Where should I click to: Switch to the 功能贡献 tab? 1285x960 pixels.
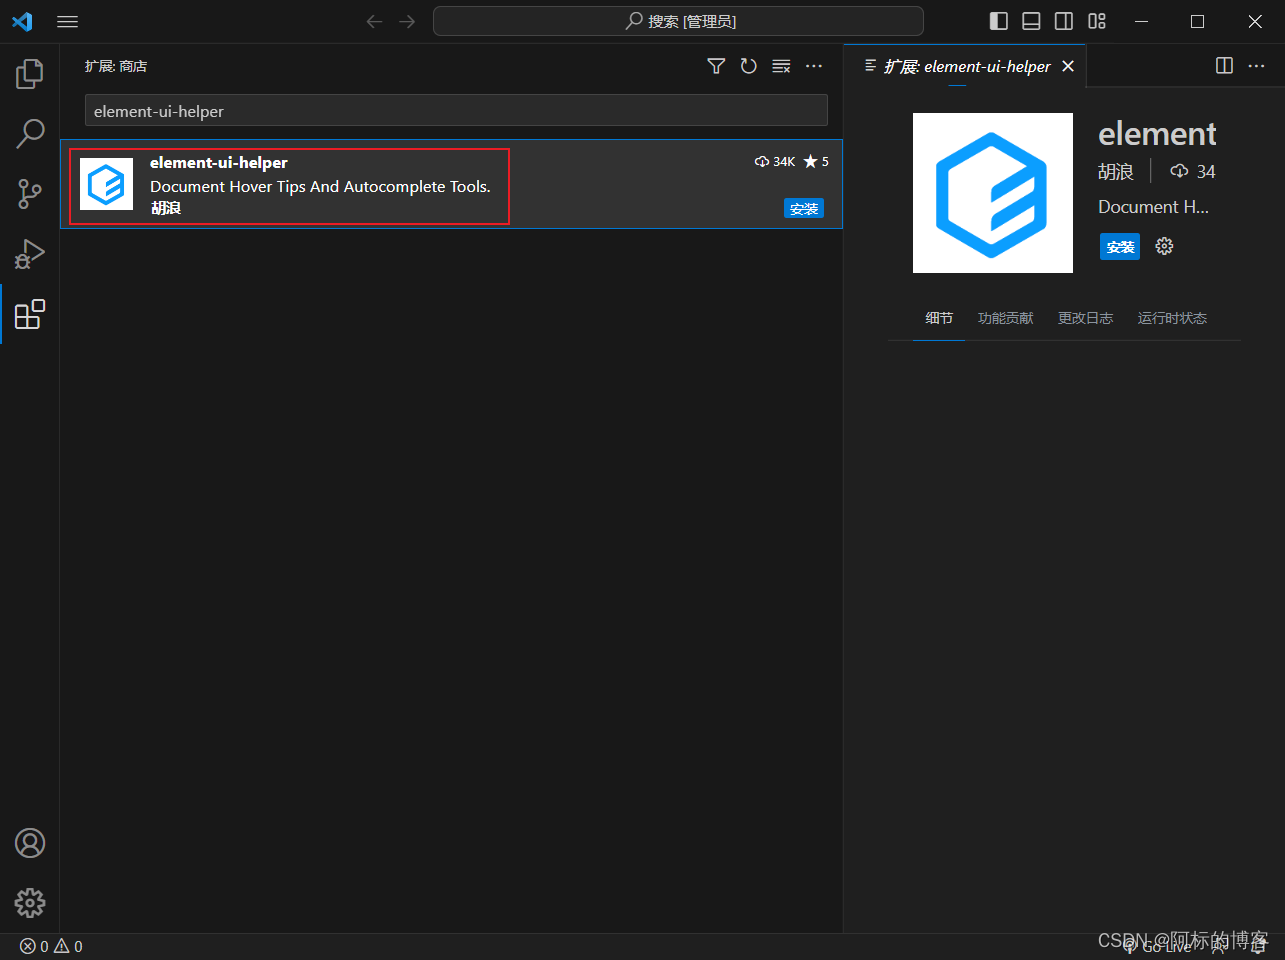pyautogui.click(x=1005, y=318)
